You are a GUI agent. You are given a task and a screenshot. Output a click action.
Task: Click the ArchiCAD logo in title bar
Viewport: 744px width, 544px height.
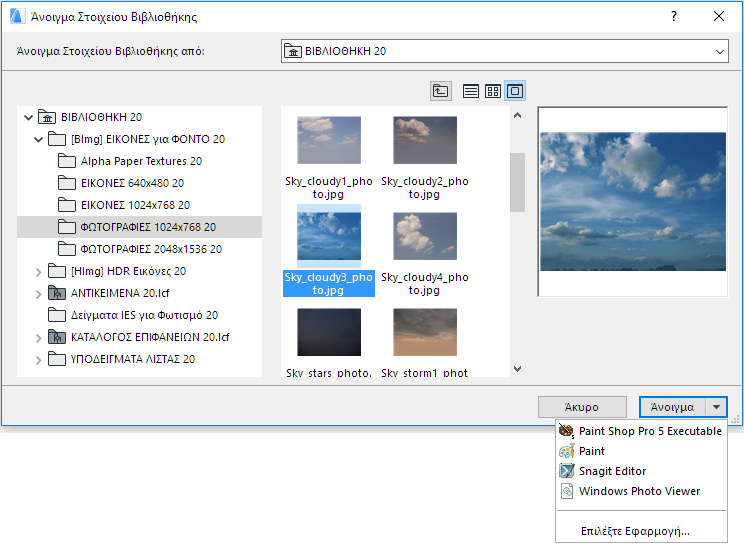[x=18, y=17]
